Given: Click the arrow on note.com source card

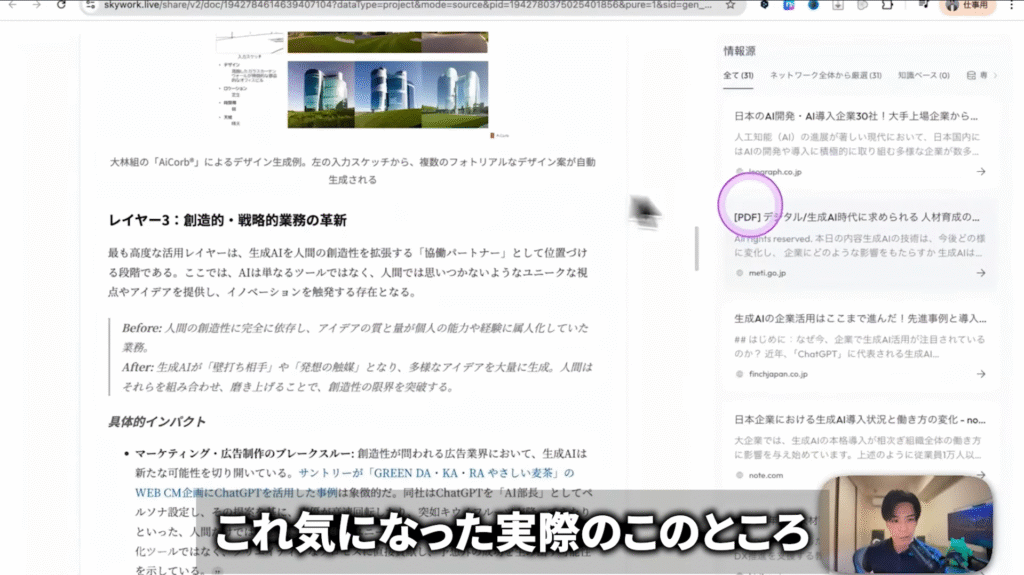Looking at the screenshot, I should [980, 475].
